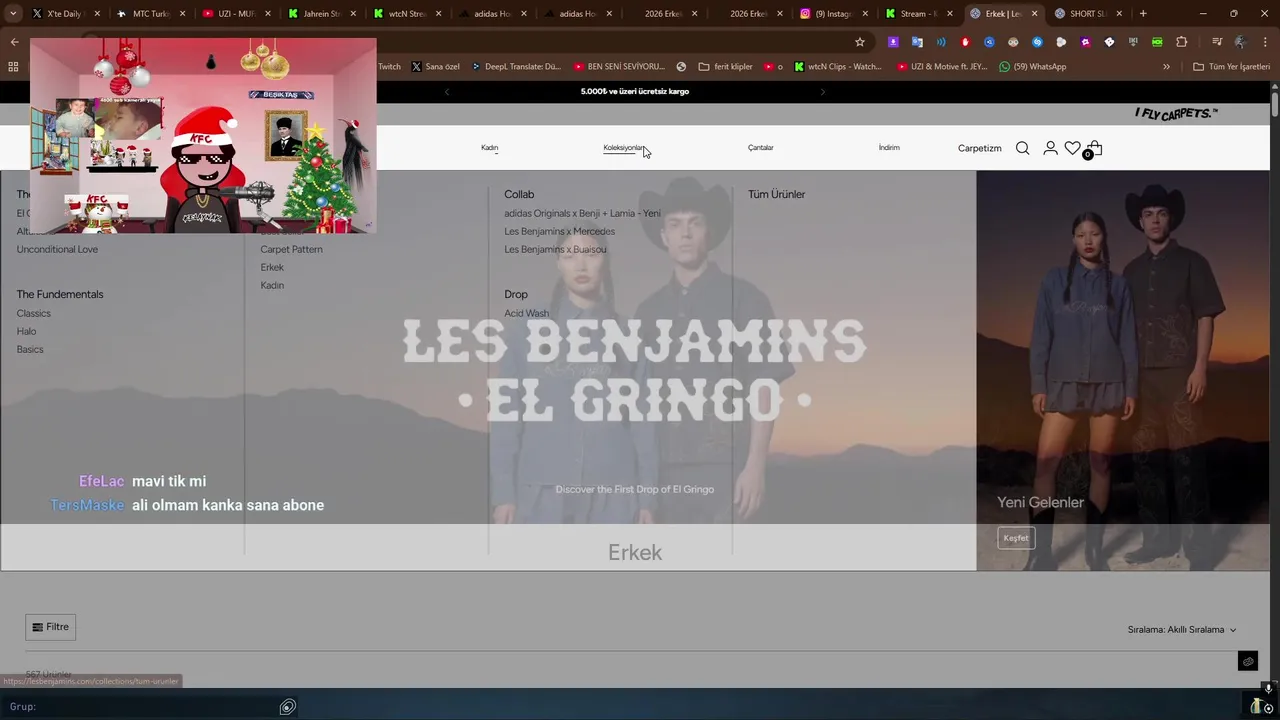The image size is (1280, 720).
Task: Open the Extensions puzzle-piece icon
Action: click(x=1182, y=42)
